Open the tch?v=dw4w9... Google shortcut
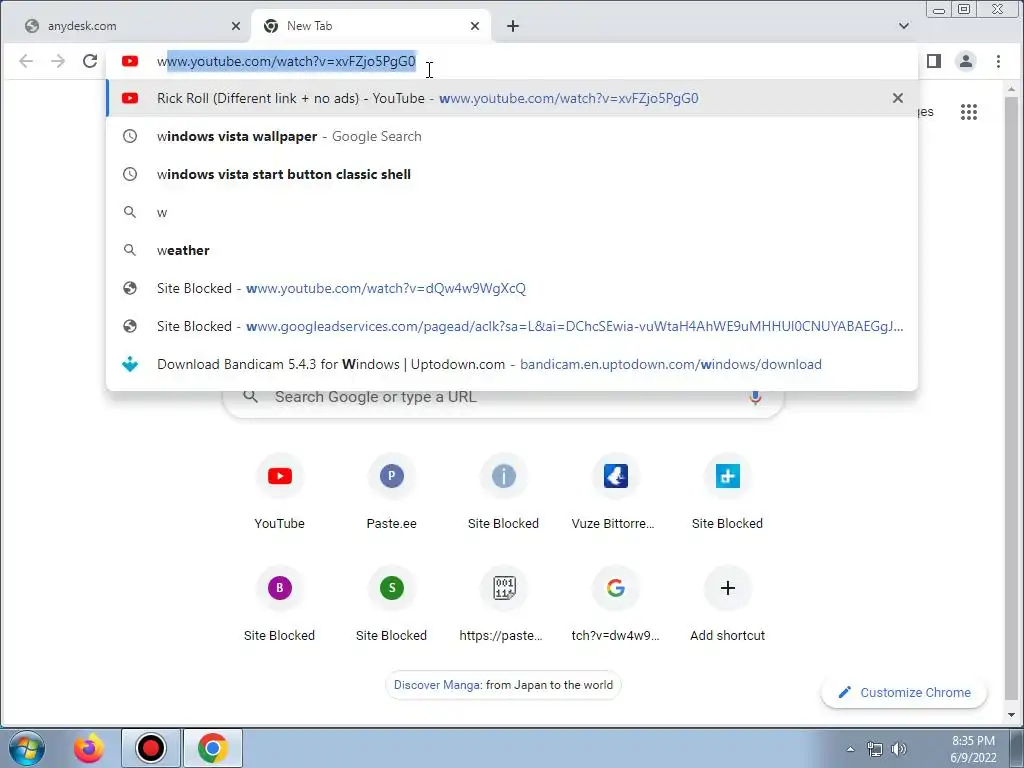The image size is (1024, 768). [x=615, y=604]
